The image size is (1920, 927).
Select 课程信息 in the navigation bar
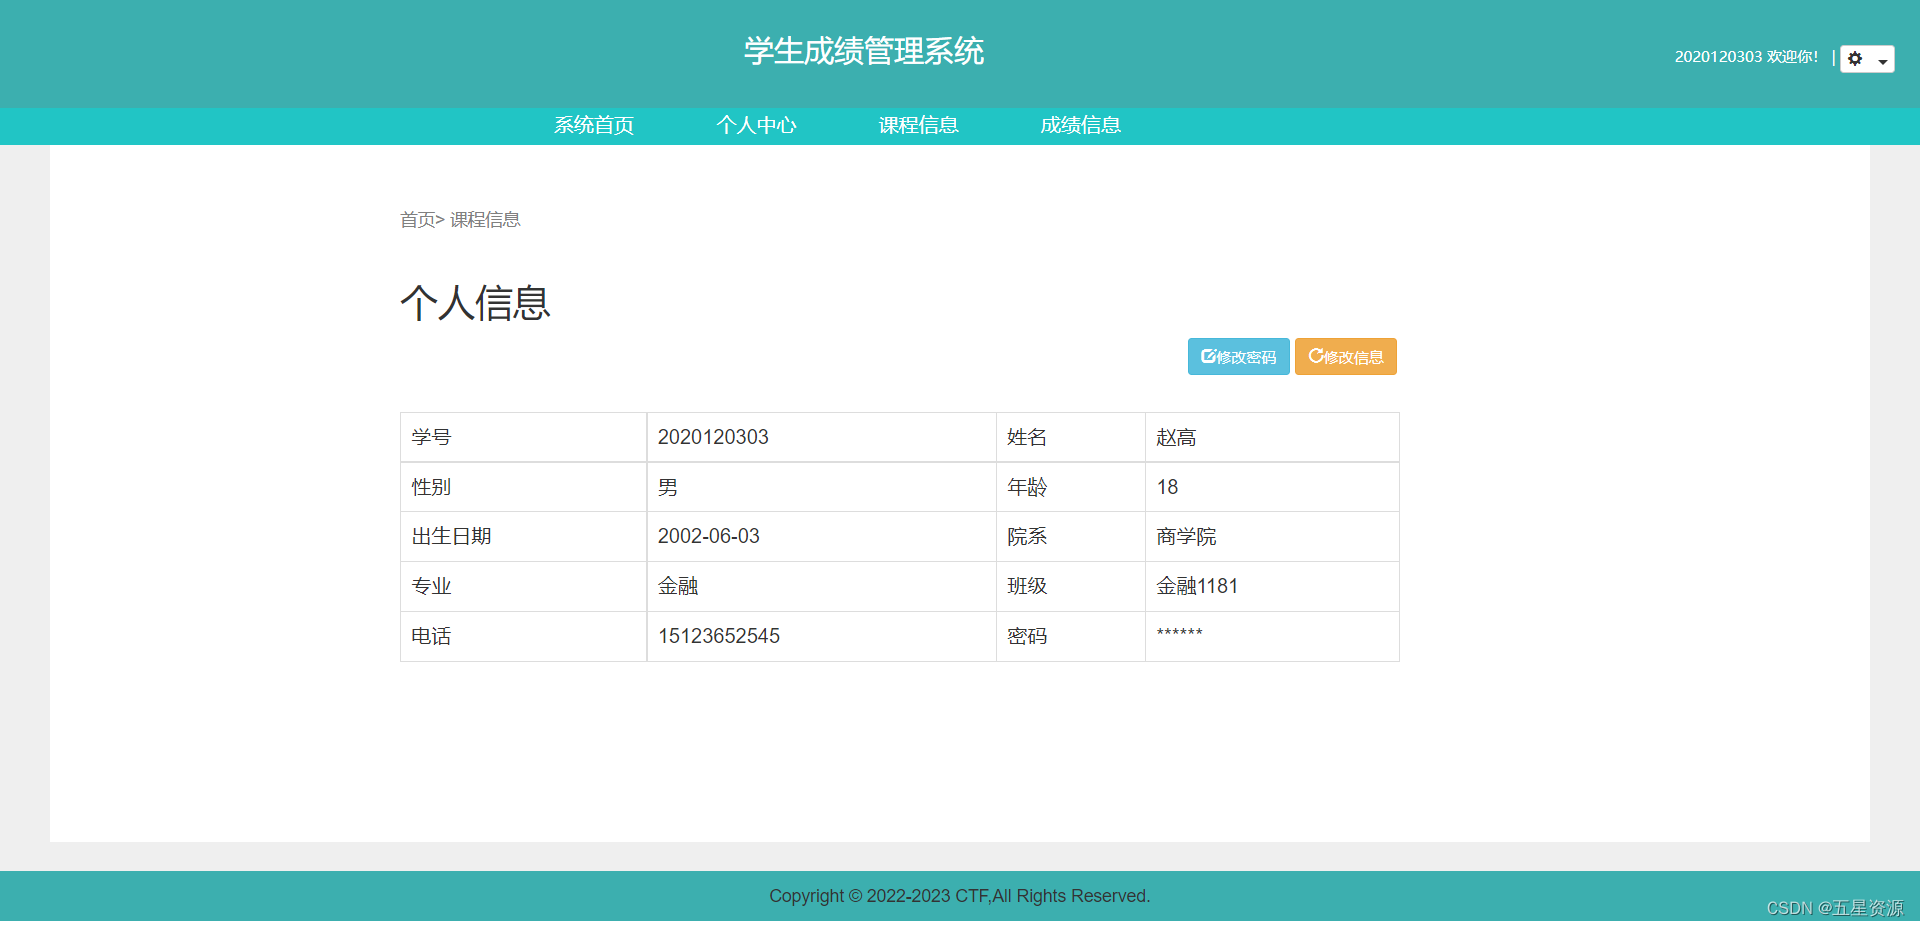(x=918, y=125)
